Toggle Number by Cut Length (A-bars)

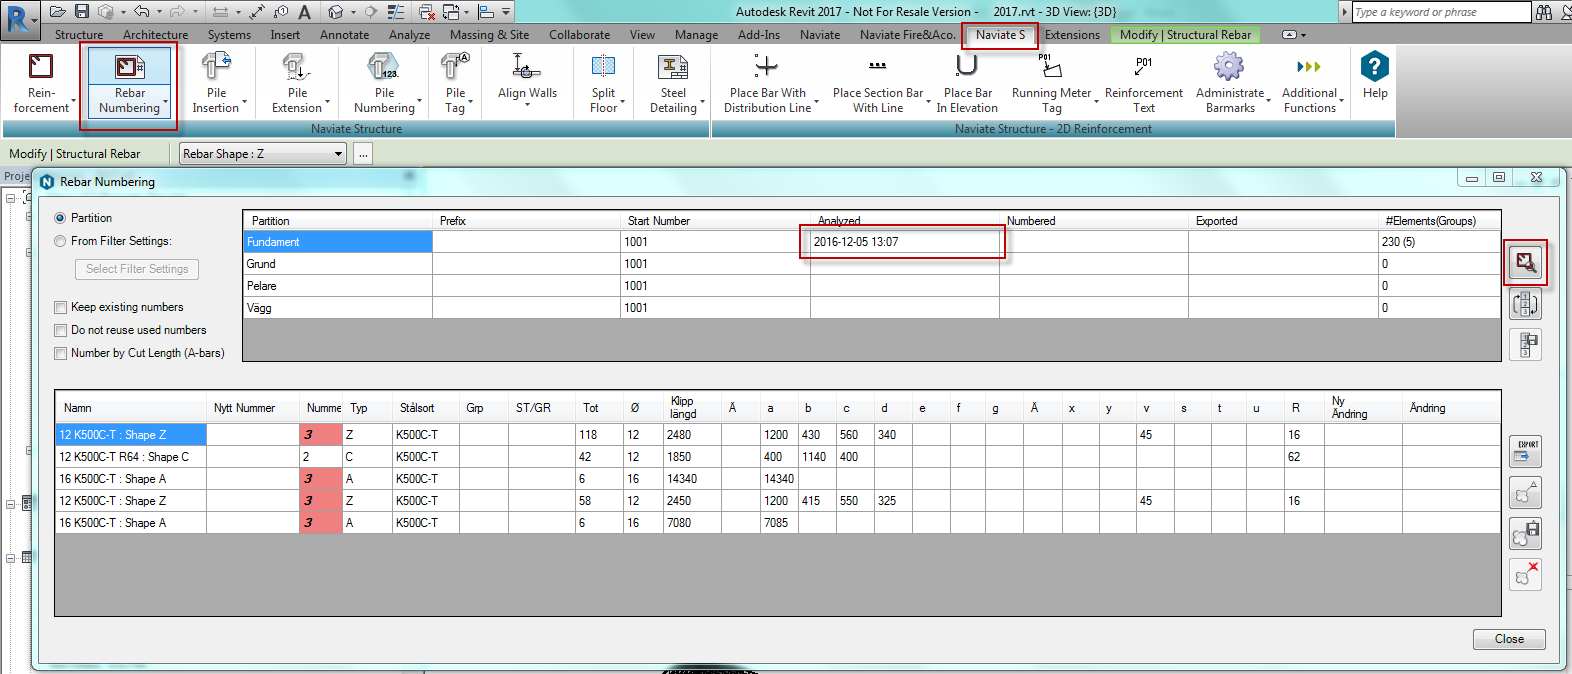pyautogui.click(x=61, y=354)
